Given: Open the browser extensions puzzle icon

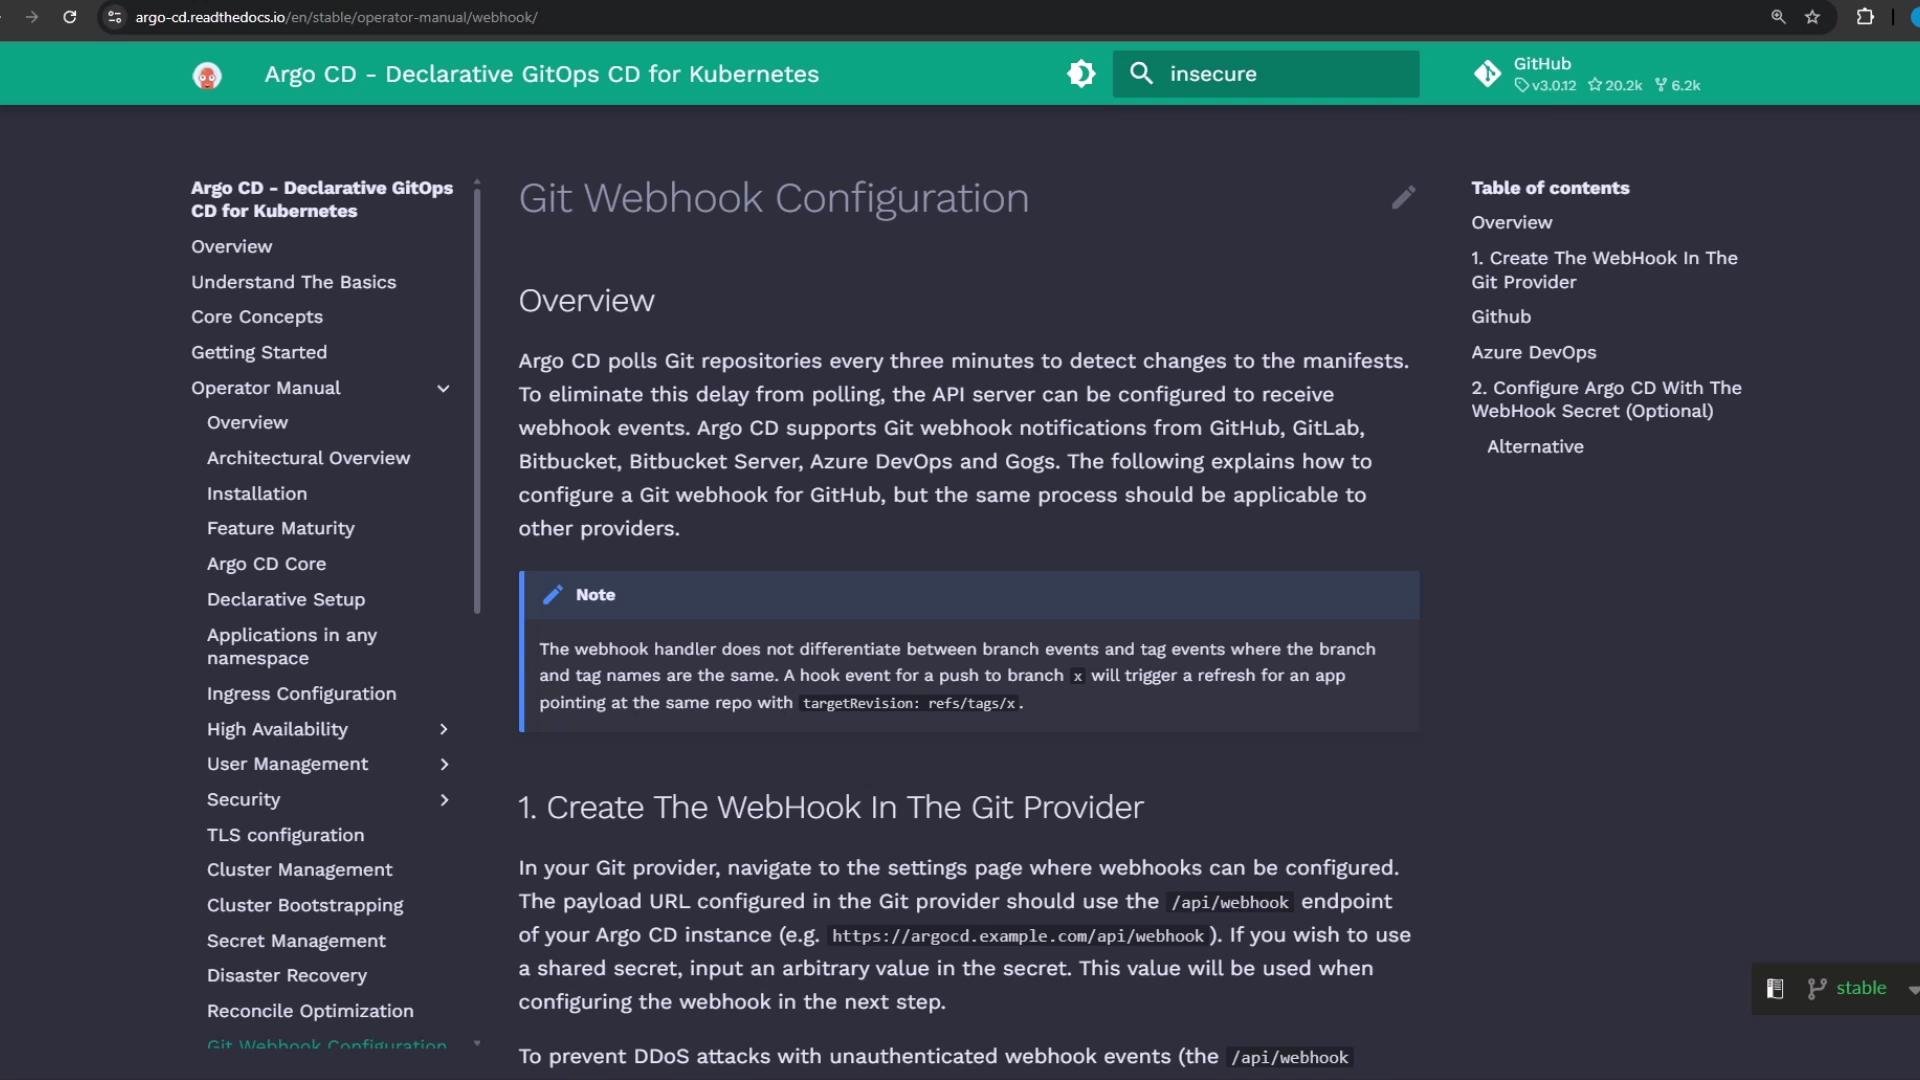Looking at the screenshot, I should [1865, 17].
